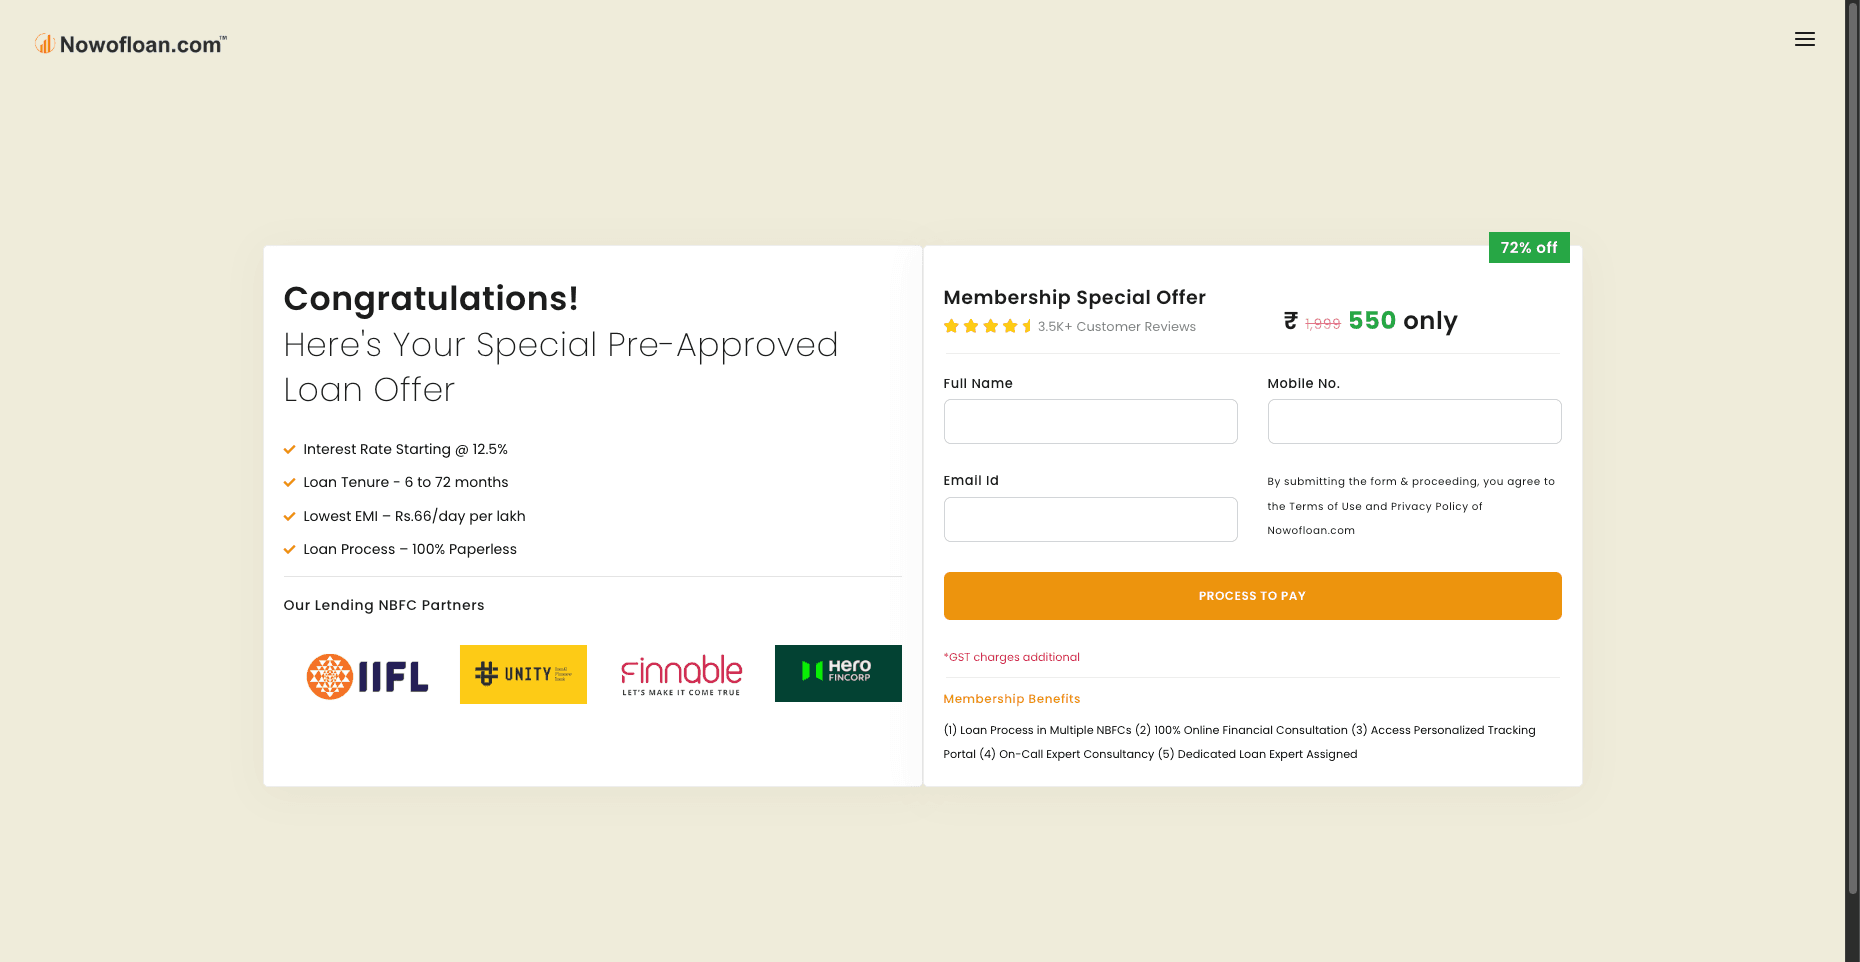
Task: Click the 550 only price text
Action: click(x=1402, y=321)
